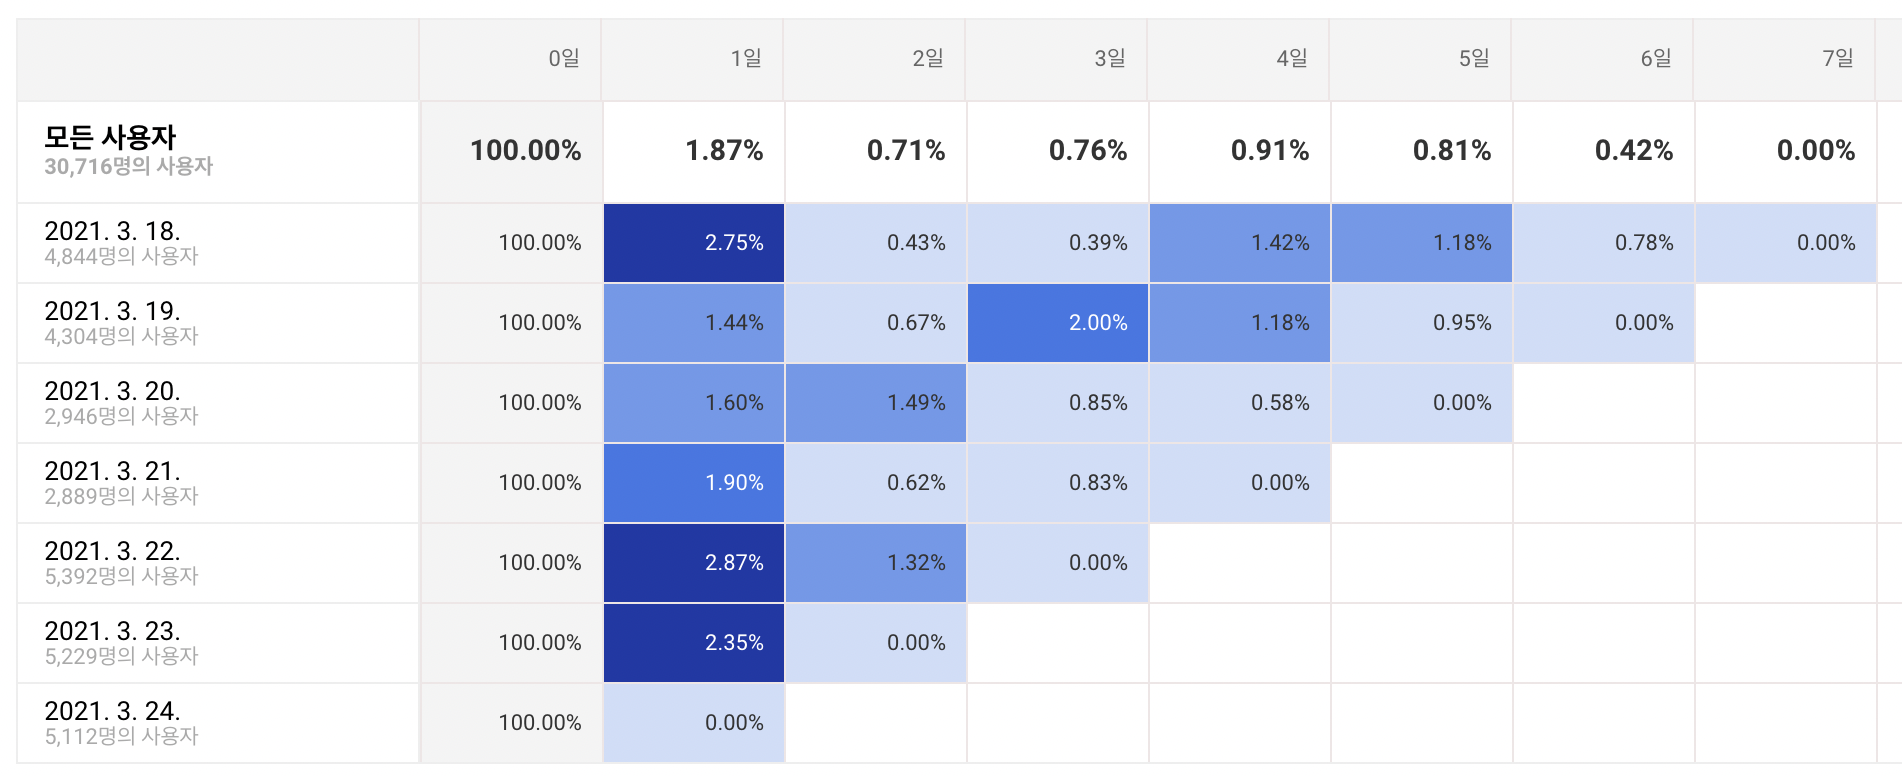1902x776 pixels.
Task: Click the 3일 column header
Action: [1110, 59]
